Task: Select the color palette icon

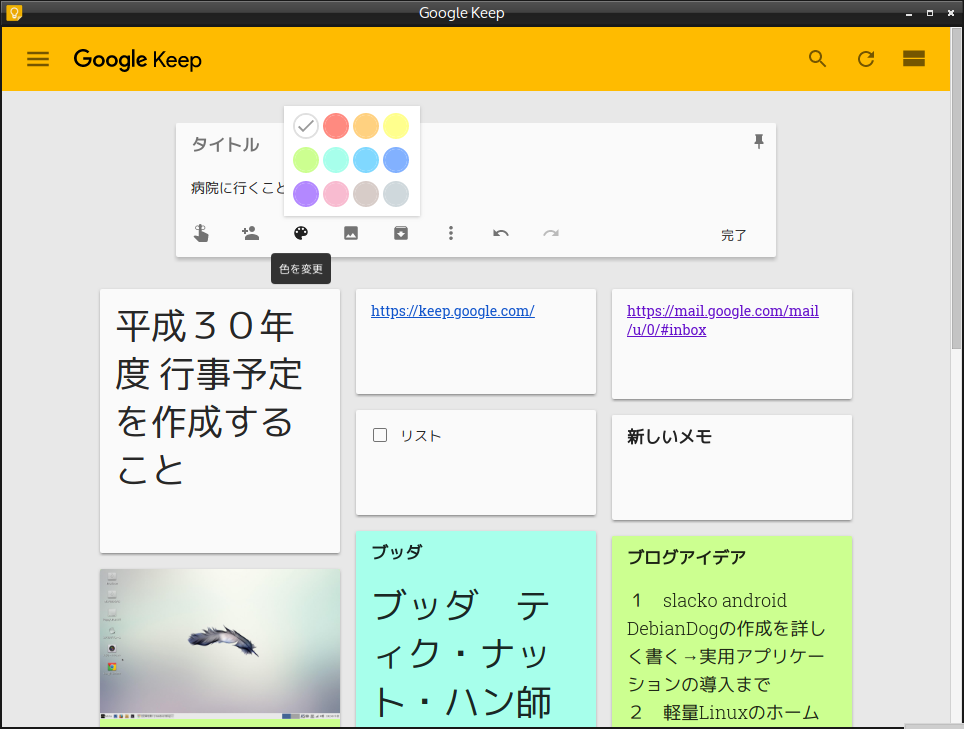Action: (x=300, y=232)
